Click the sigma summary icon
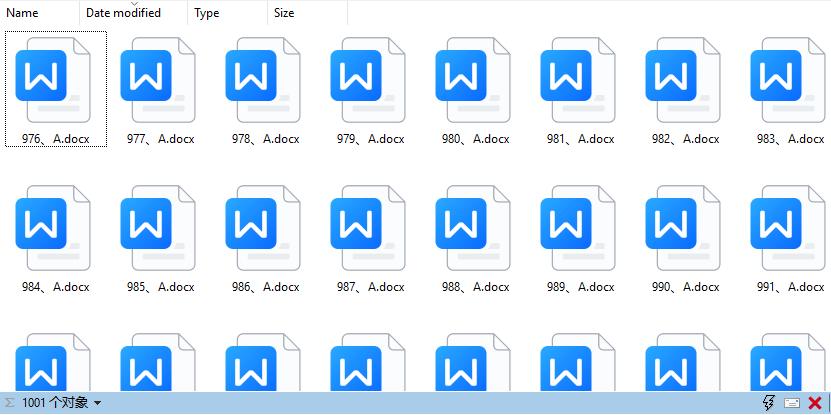 click(x=10, y=403)
